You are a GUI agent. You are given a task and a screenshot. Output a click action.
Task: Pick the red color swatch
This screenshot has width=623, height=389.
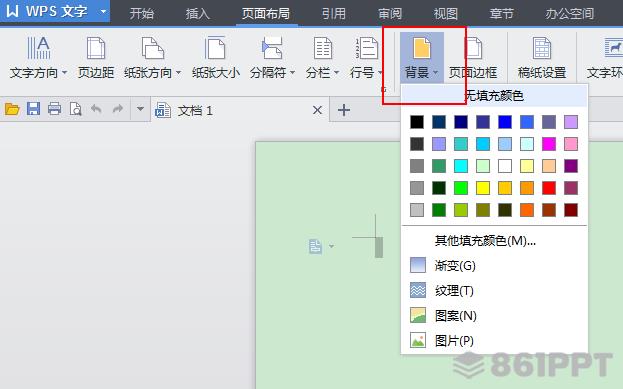click(549, 188)
